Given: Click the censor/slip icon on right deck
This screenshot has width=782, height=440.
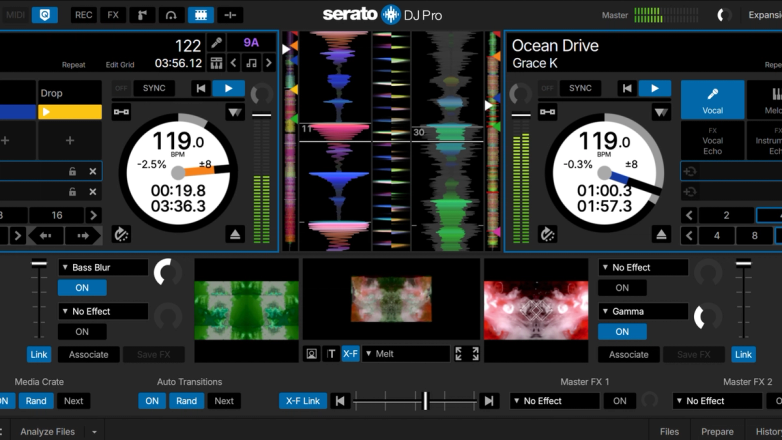Looking at the screenshot, I should tap(547, 234).
